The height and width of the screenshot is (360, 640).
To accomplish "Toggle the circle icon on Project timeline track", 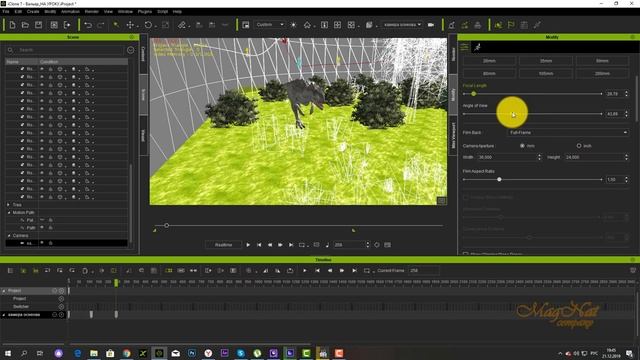I will tap(61, 299).
